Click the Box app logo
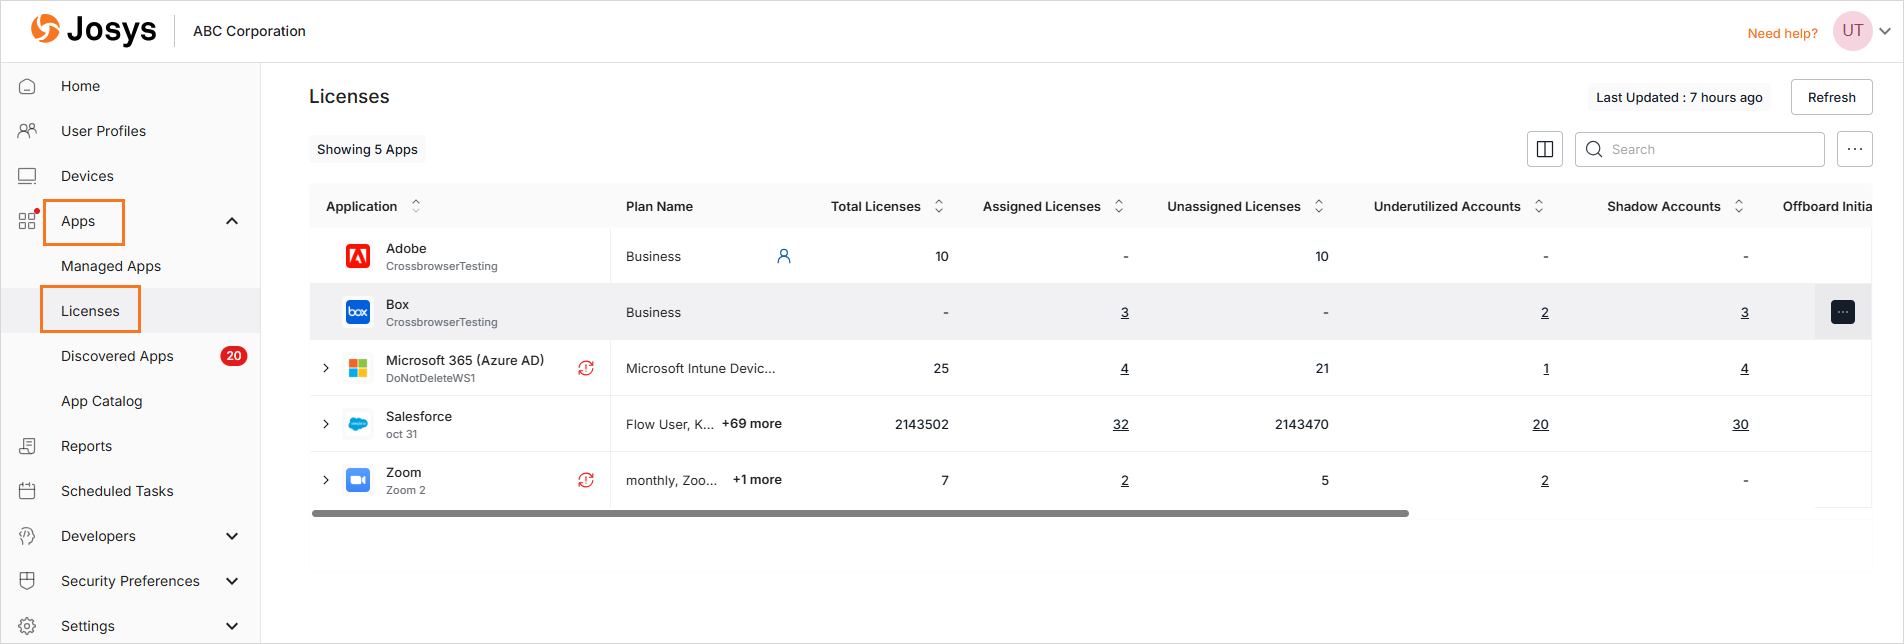The image size is (1904, 644). coord(358,312)
